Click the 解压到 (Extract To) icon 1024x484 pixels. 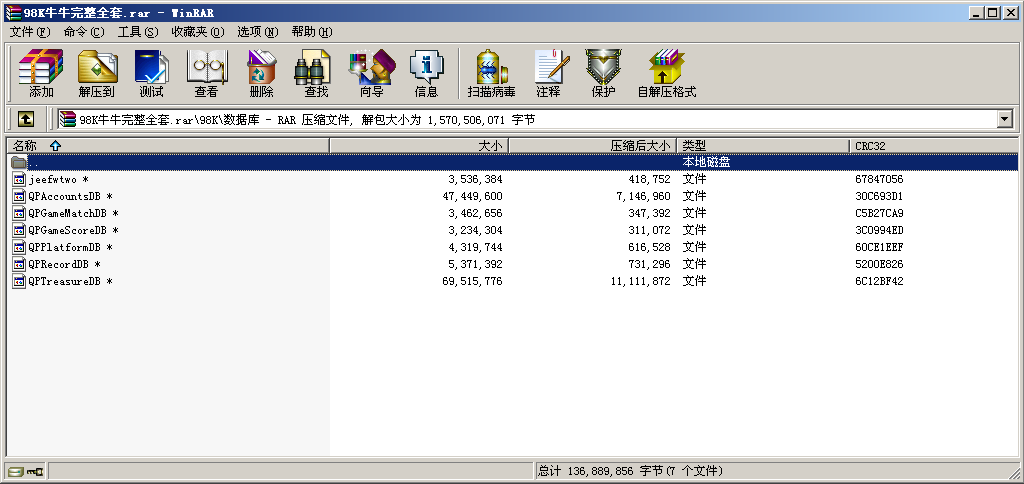97,73
